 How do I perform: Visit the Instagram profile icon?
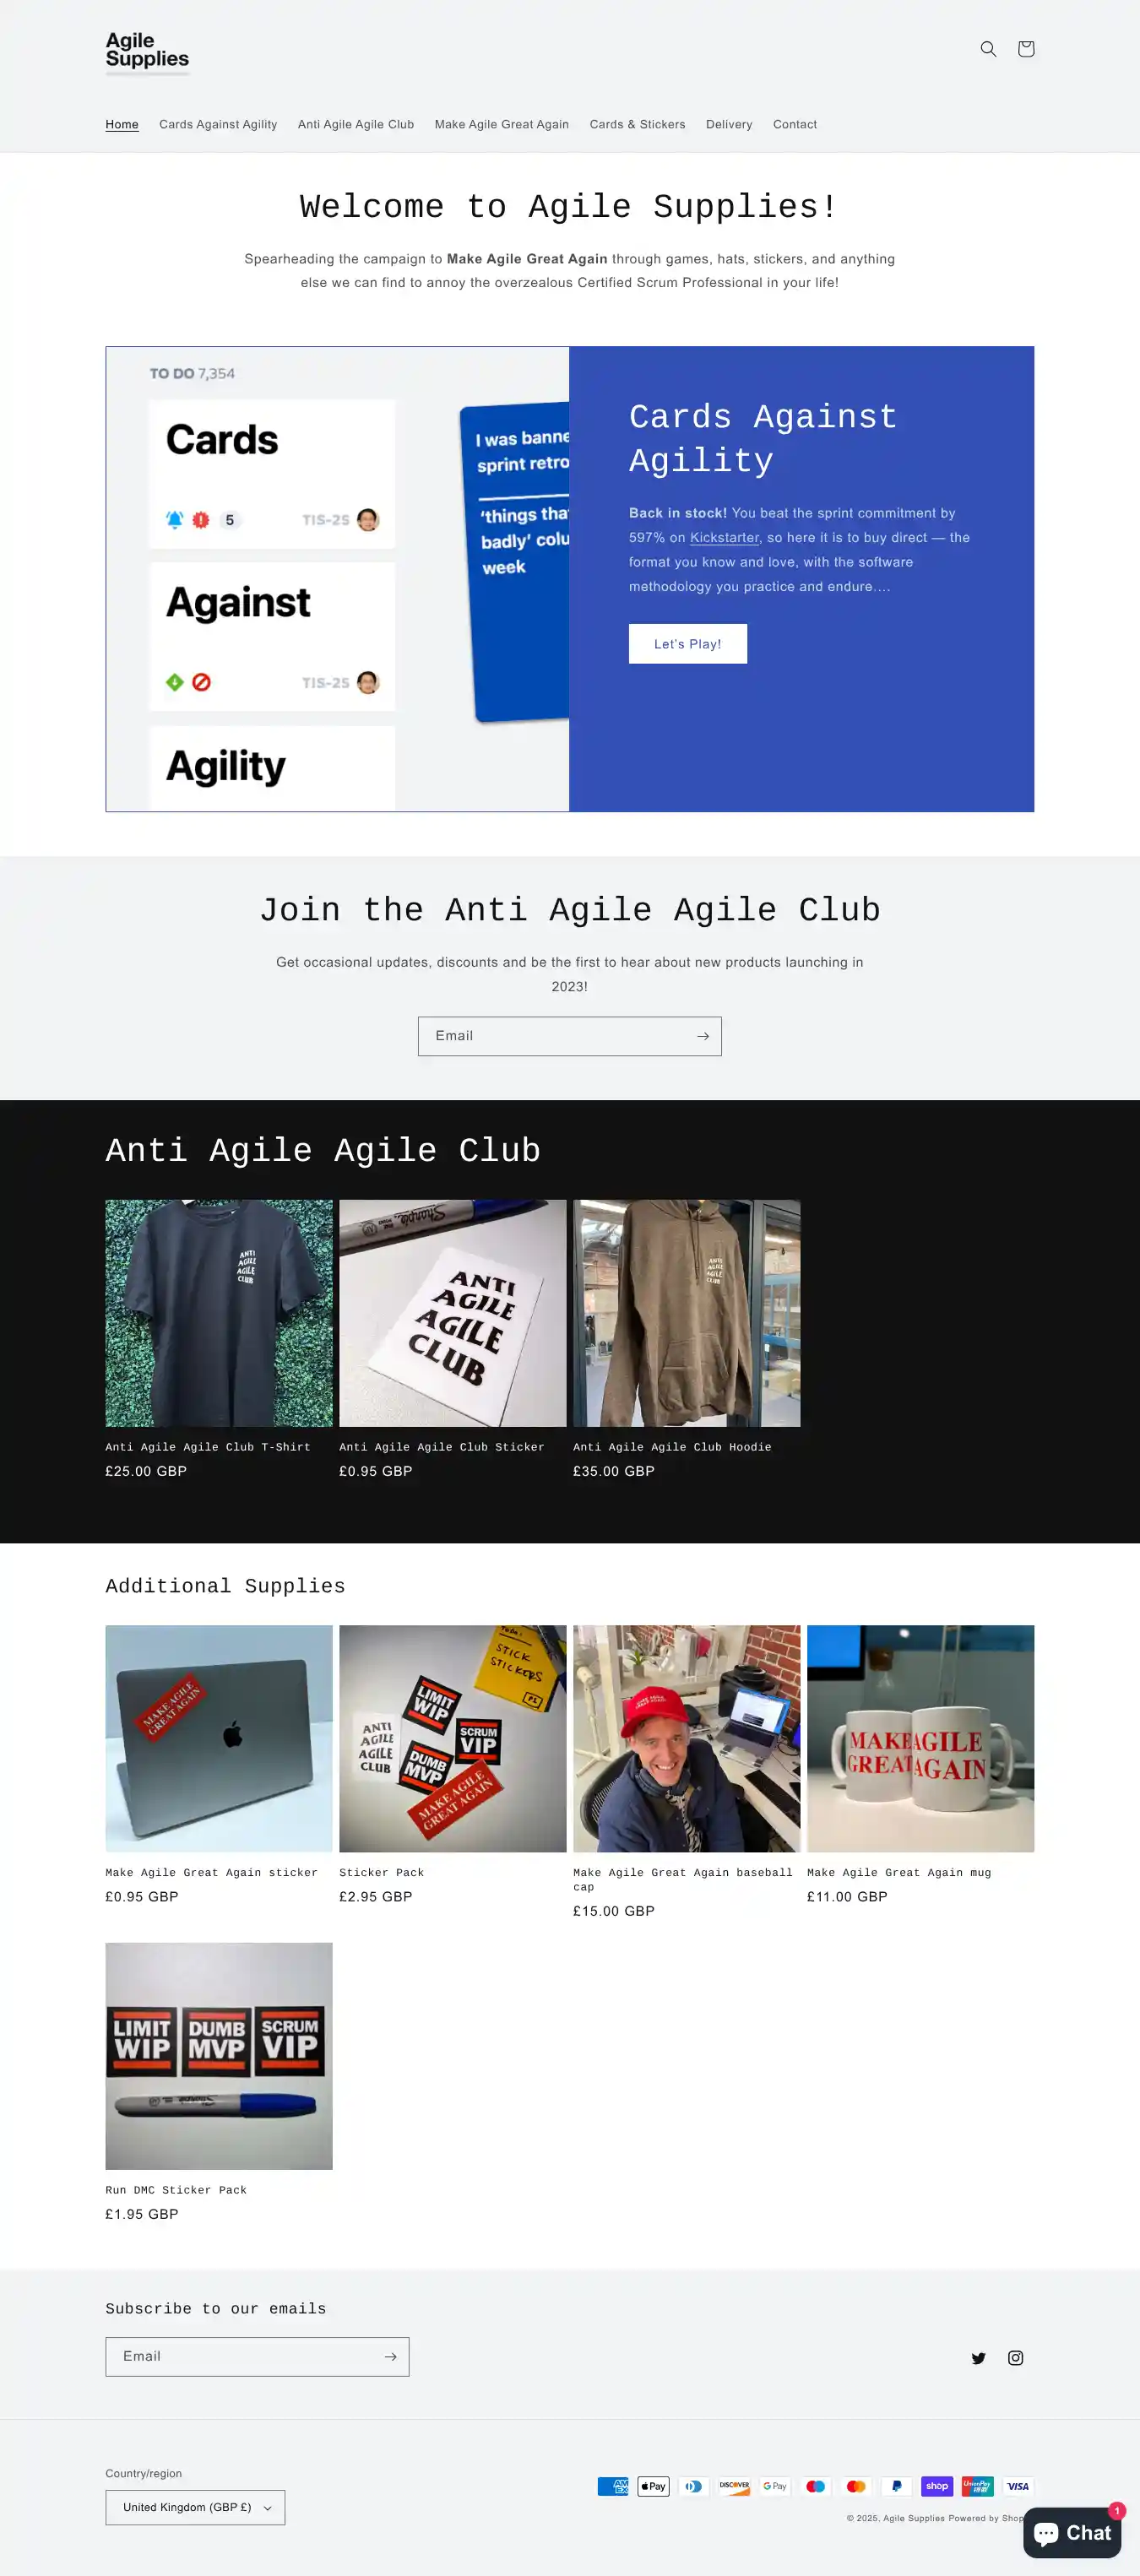(x=1015, y=2358)
